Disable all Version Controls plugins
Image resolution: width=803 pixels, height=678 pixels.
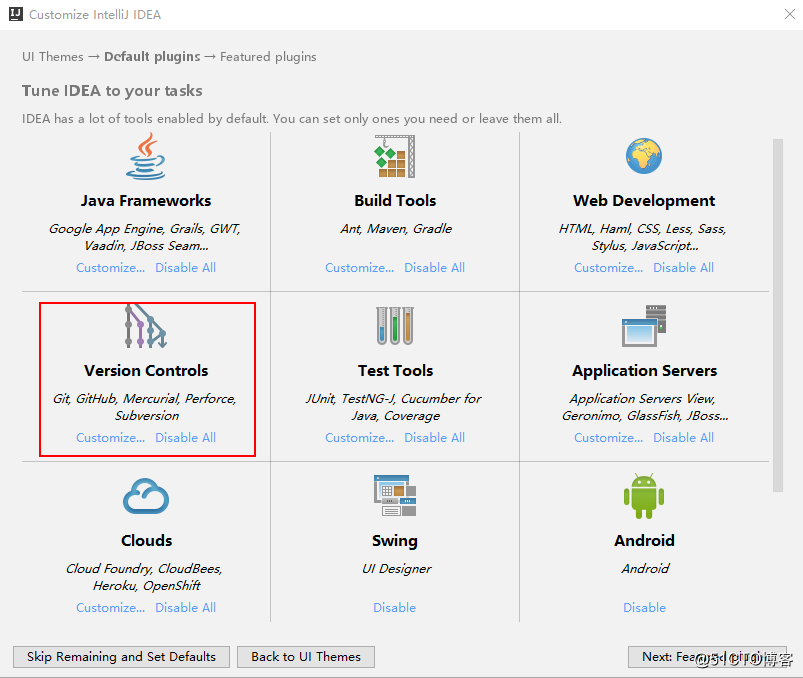tap(185, 438)
